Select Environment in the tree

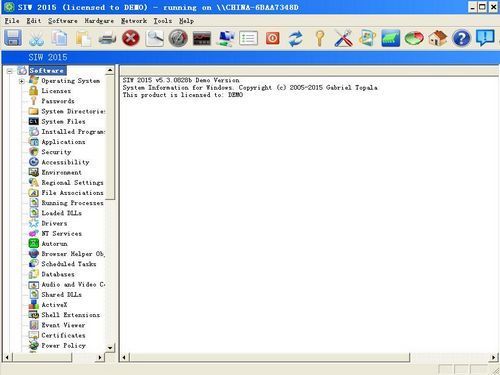tap(61, 172)
